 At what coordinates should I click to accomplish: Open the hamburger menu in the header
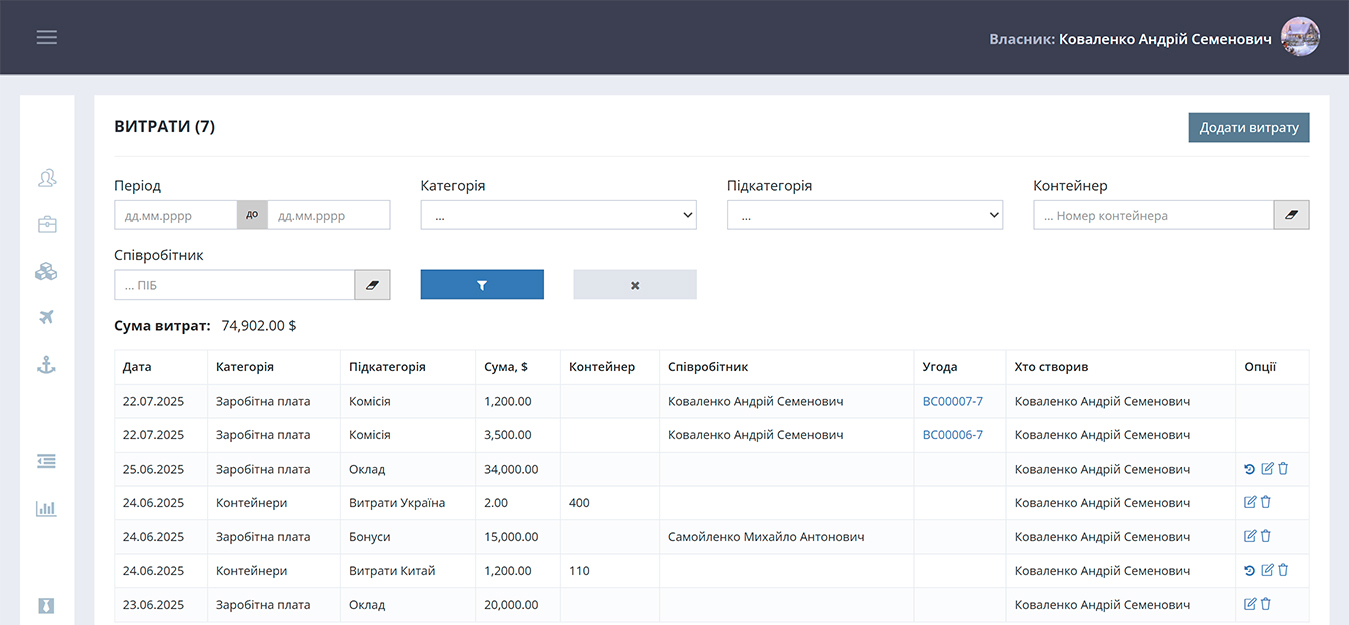[47, 37]
